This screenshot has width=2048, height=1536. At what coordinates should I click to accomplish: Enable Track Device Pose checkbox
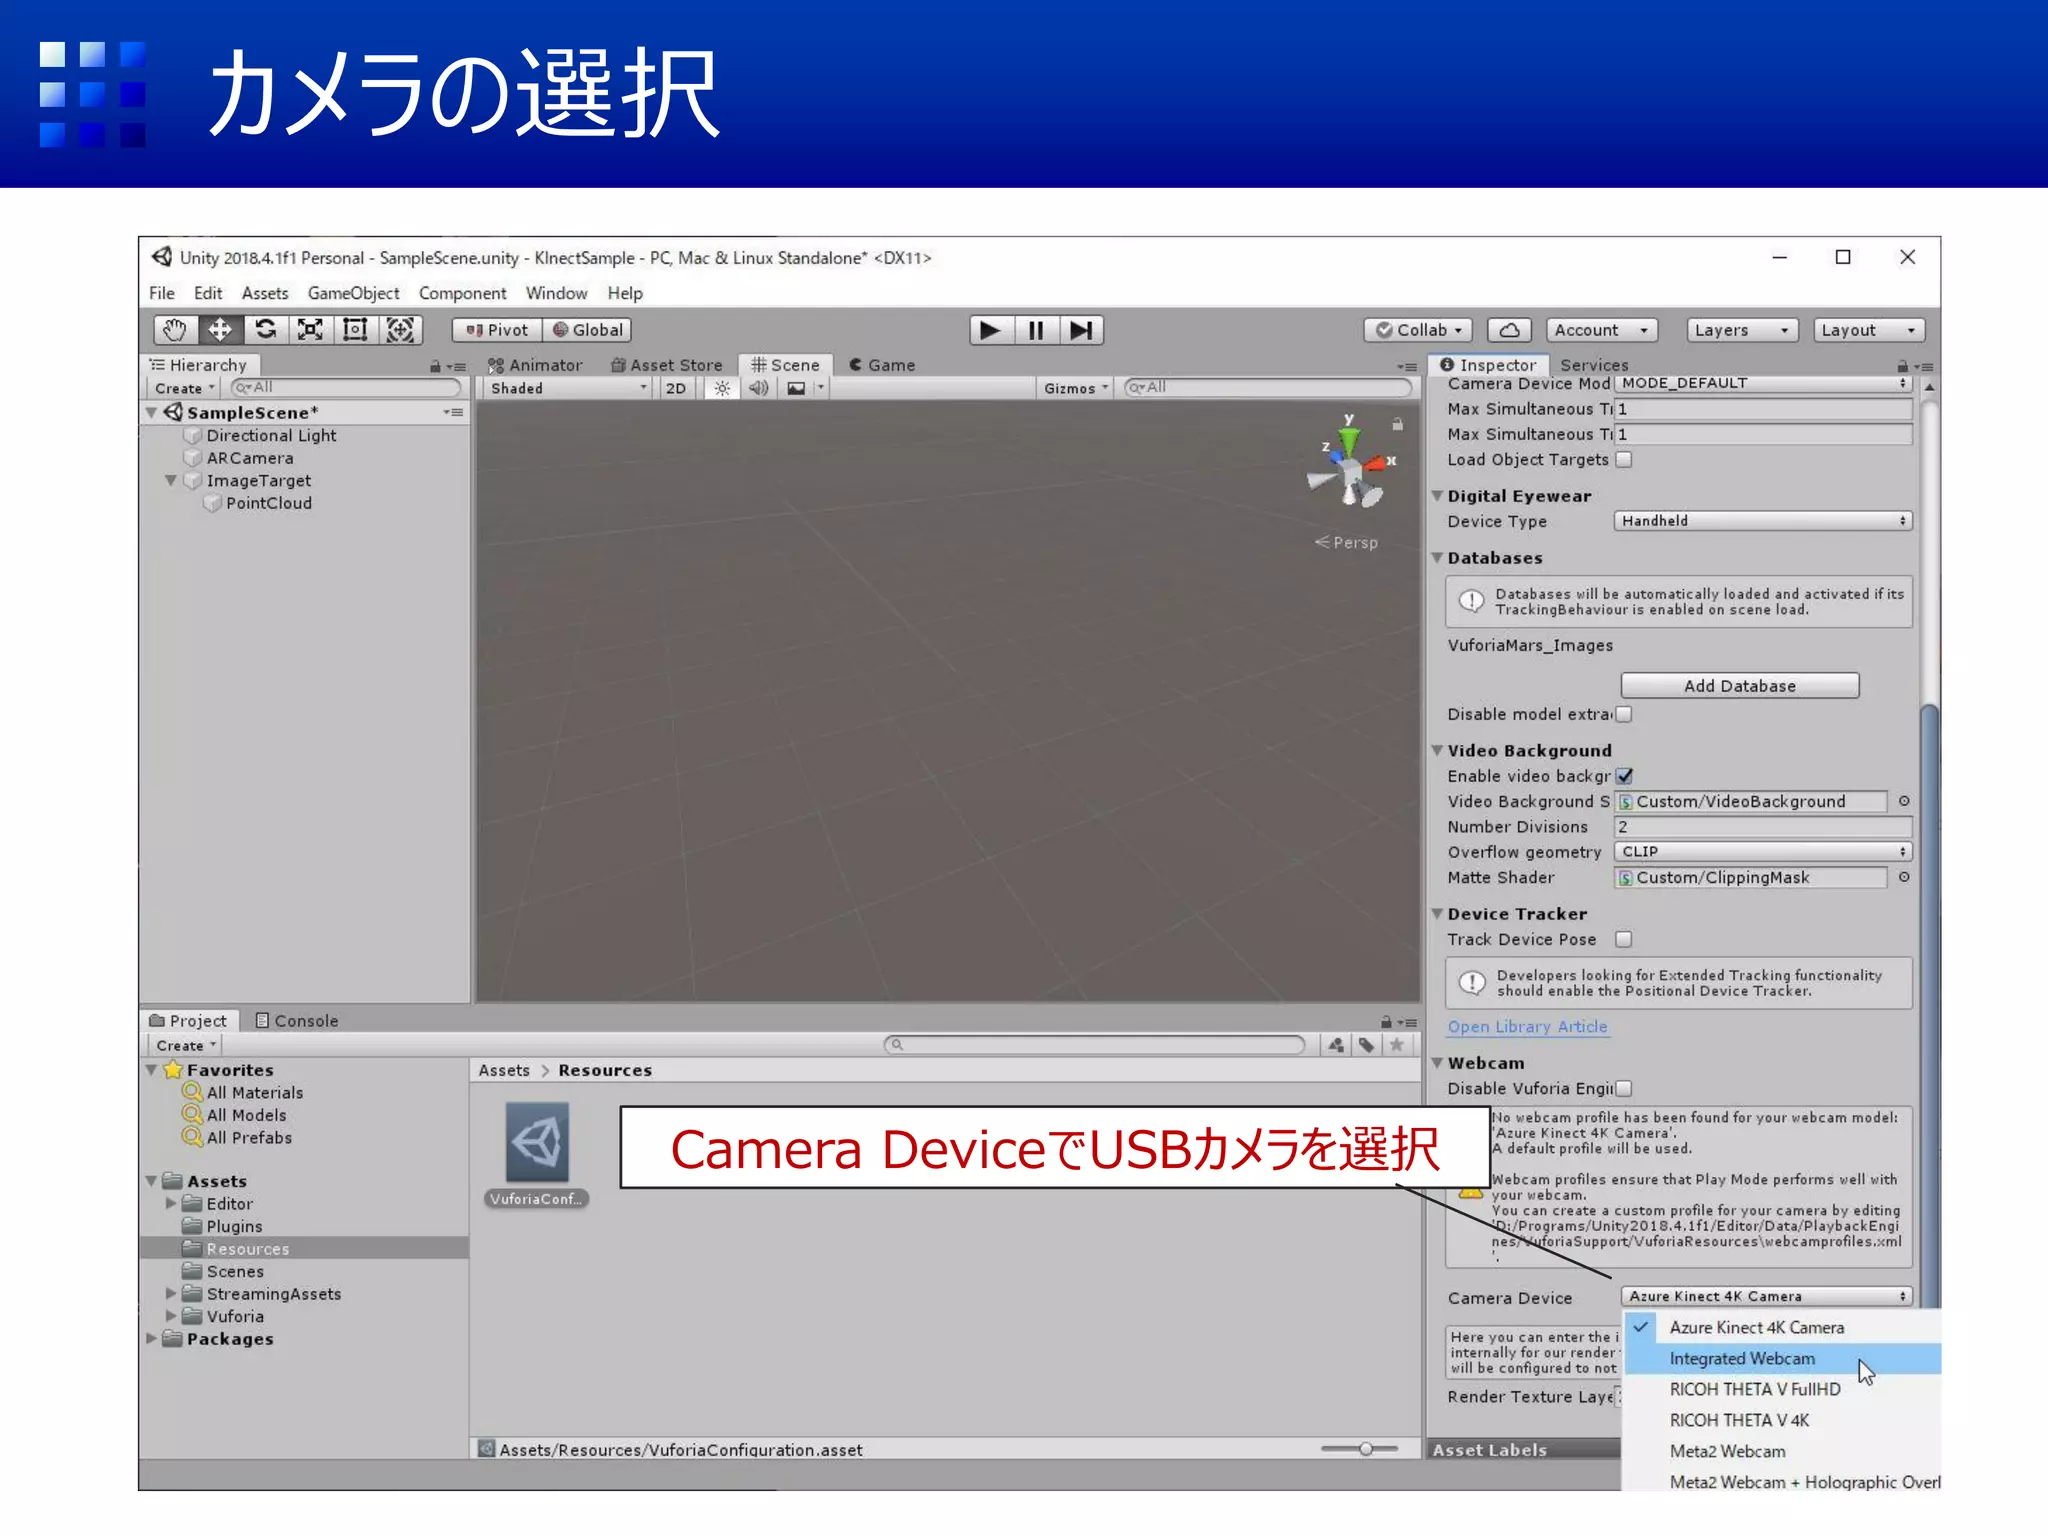point(1624,939)
